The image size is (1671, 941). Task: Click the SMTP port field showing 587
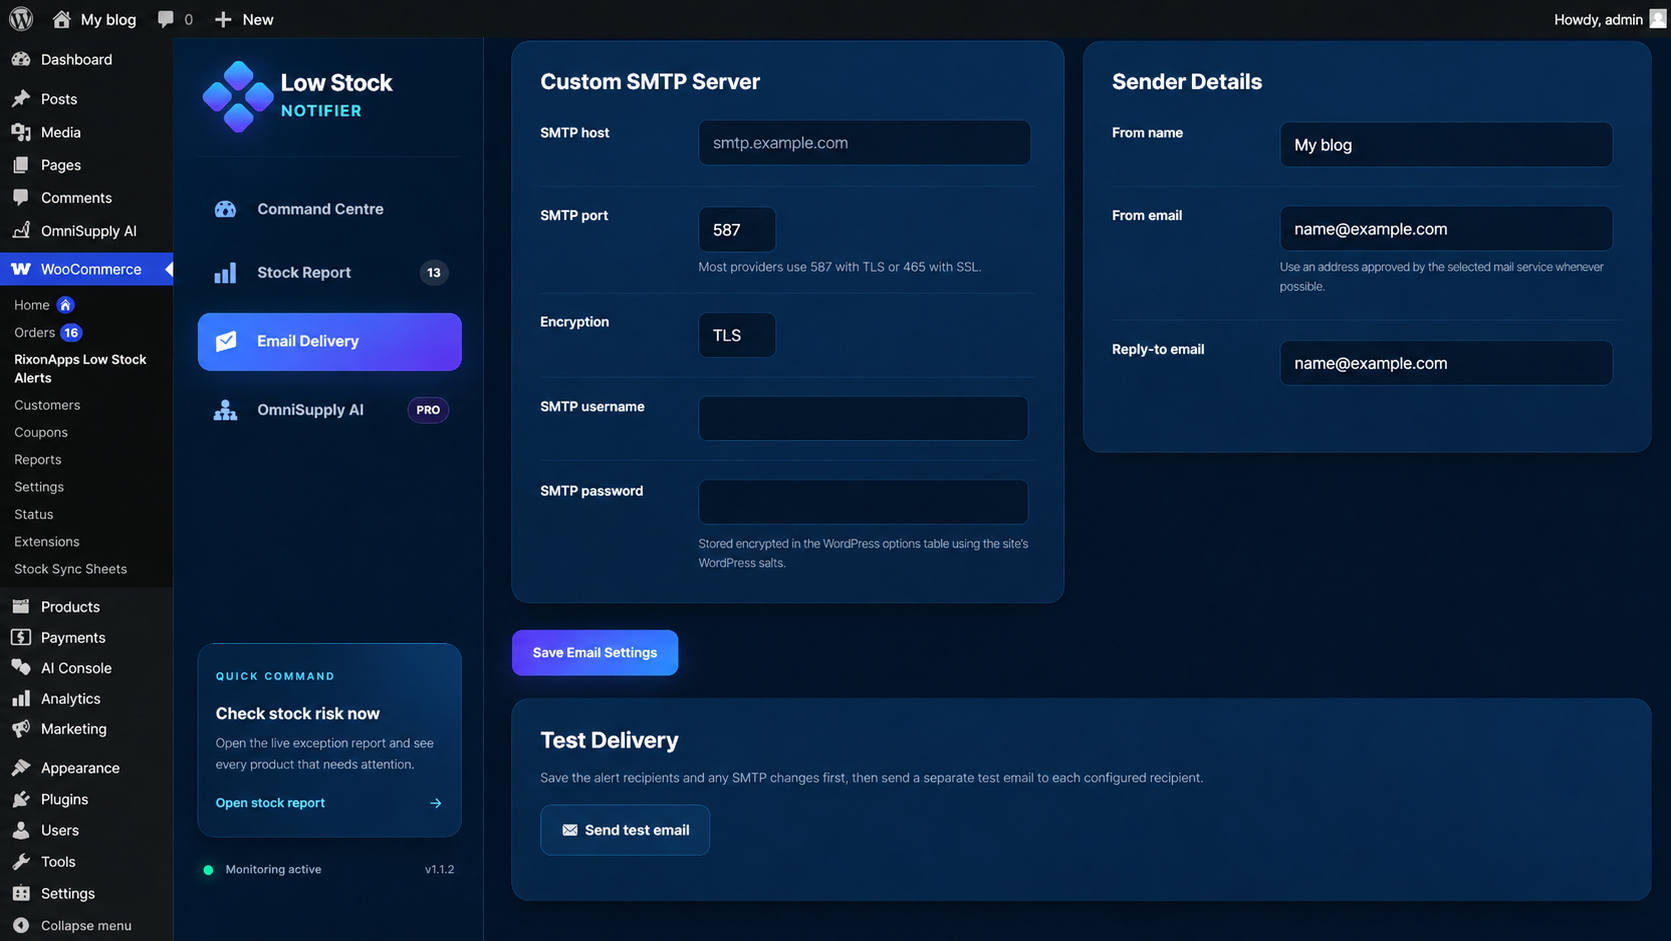point(737,229)
